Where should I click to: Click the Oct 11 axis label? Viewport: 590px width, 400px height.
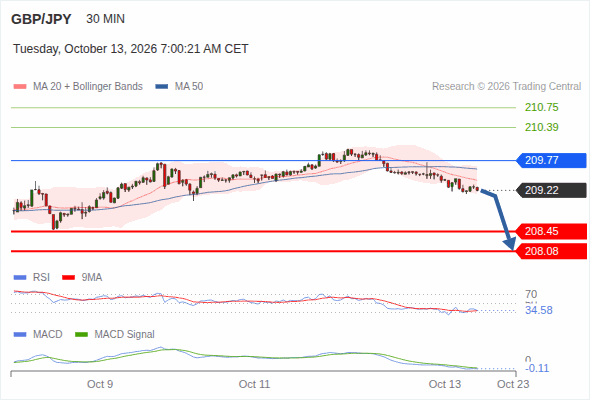[254, 384]
